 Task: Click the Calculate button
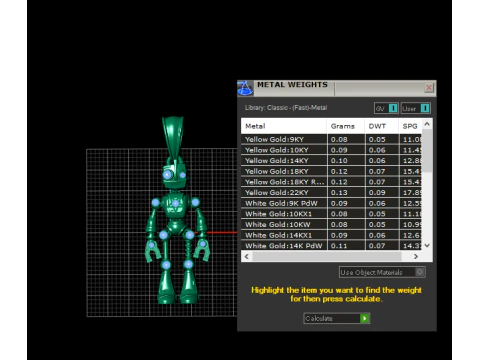pyautogui.click(x=336, y=318)
